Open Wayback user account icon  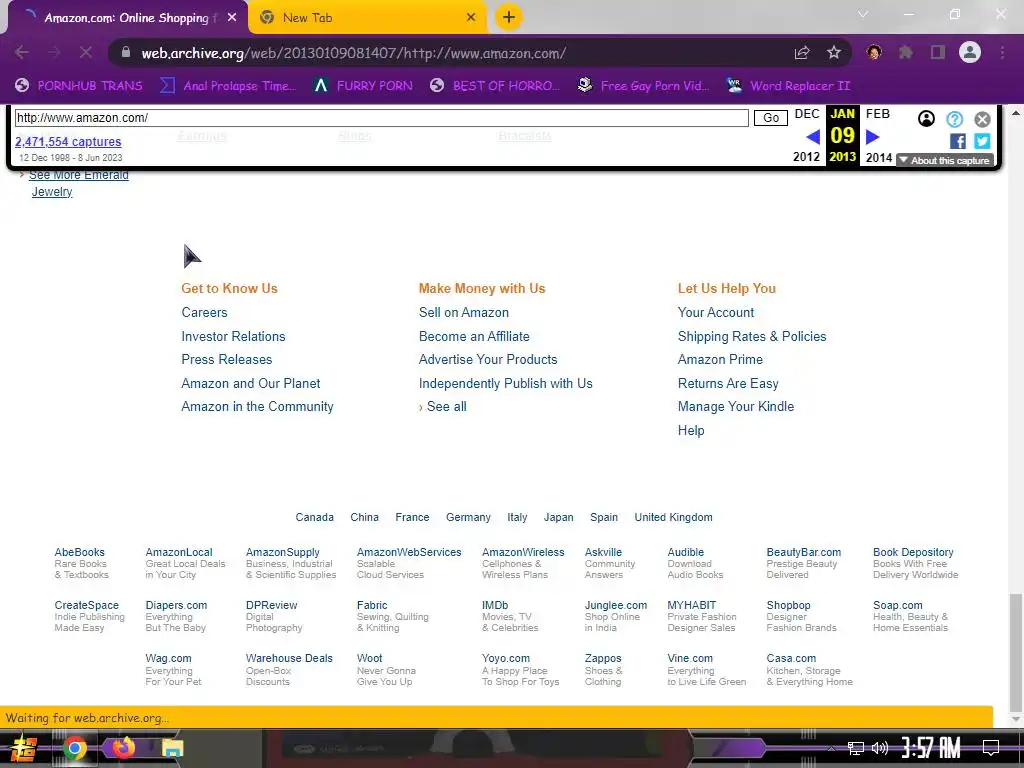pyautogui.click(x=926, y=119)
